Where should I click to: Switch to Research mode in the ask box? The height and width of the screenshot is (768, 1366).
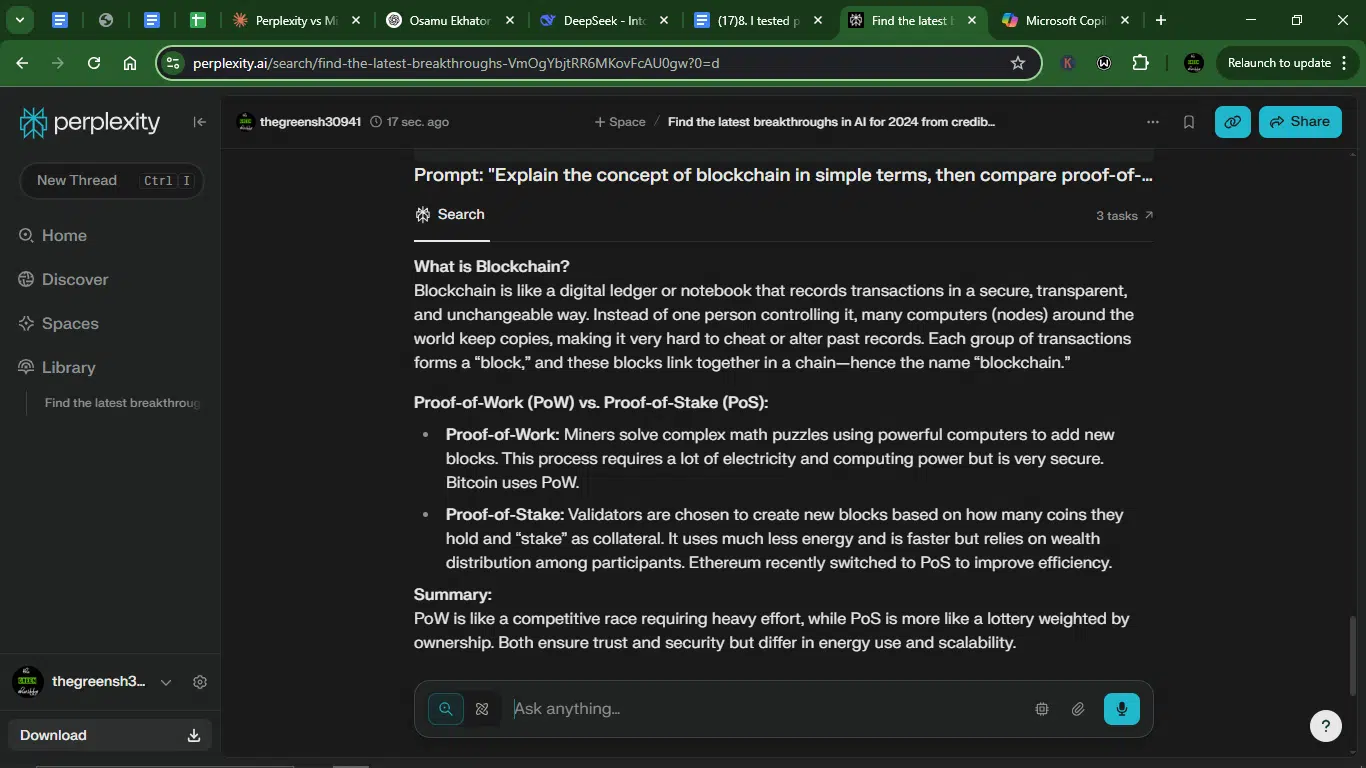[x=482, y=709]
